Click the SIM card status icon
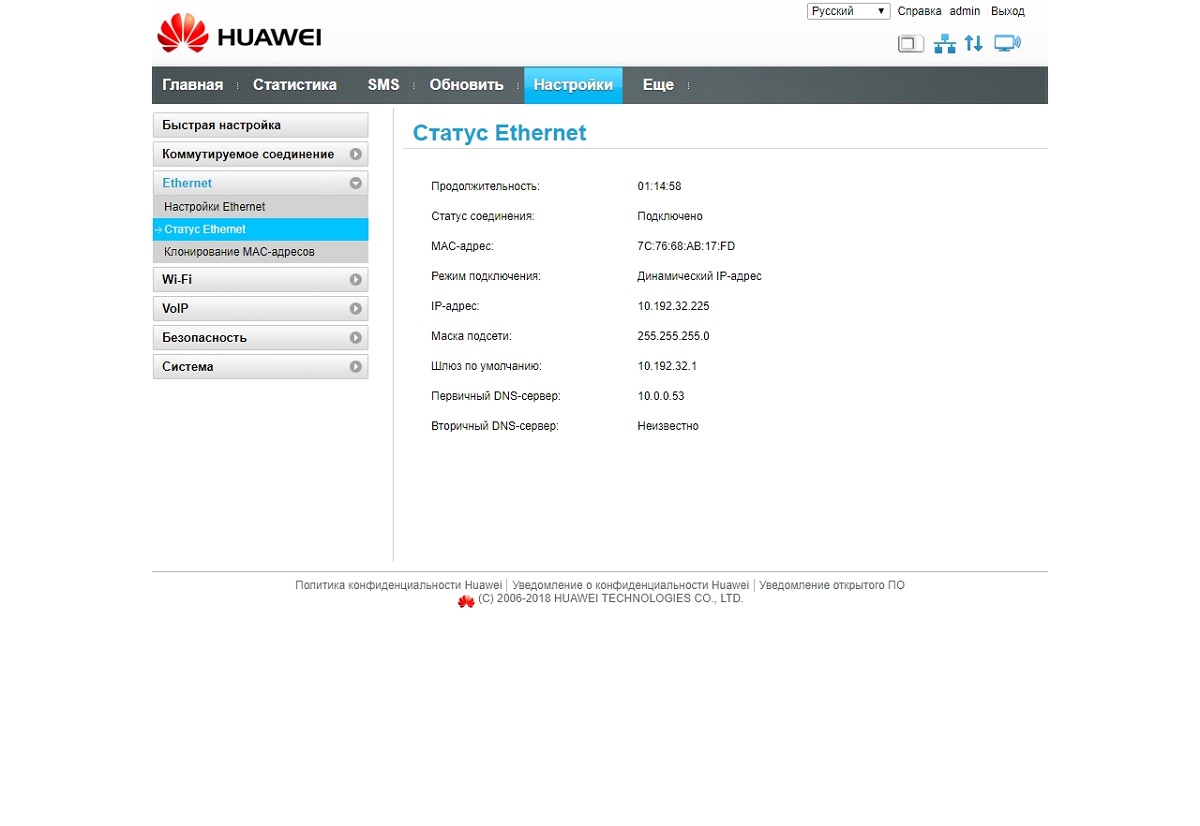1200x826 pixels. [x=910, y=44]
